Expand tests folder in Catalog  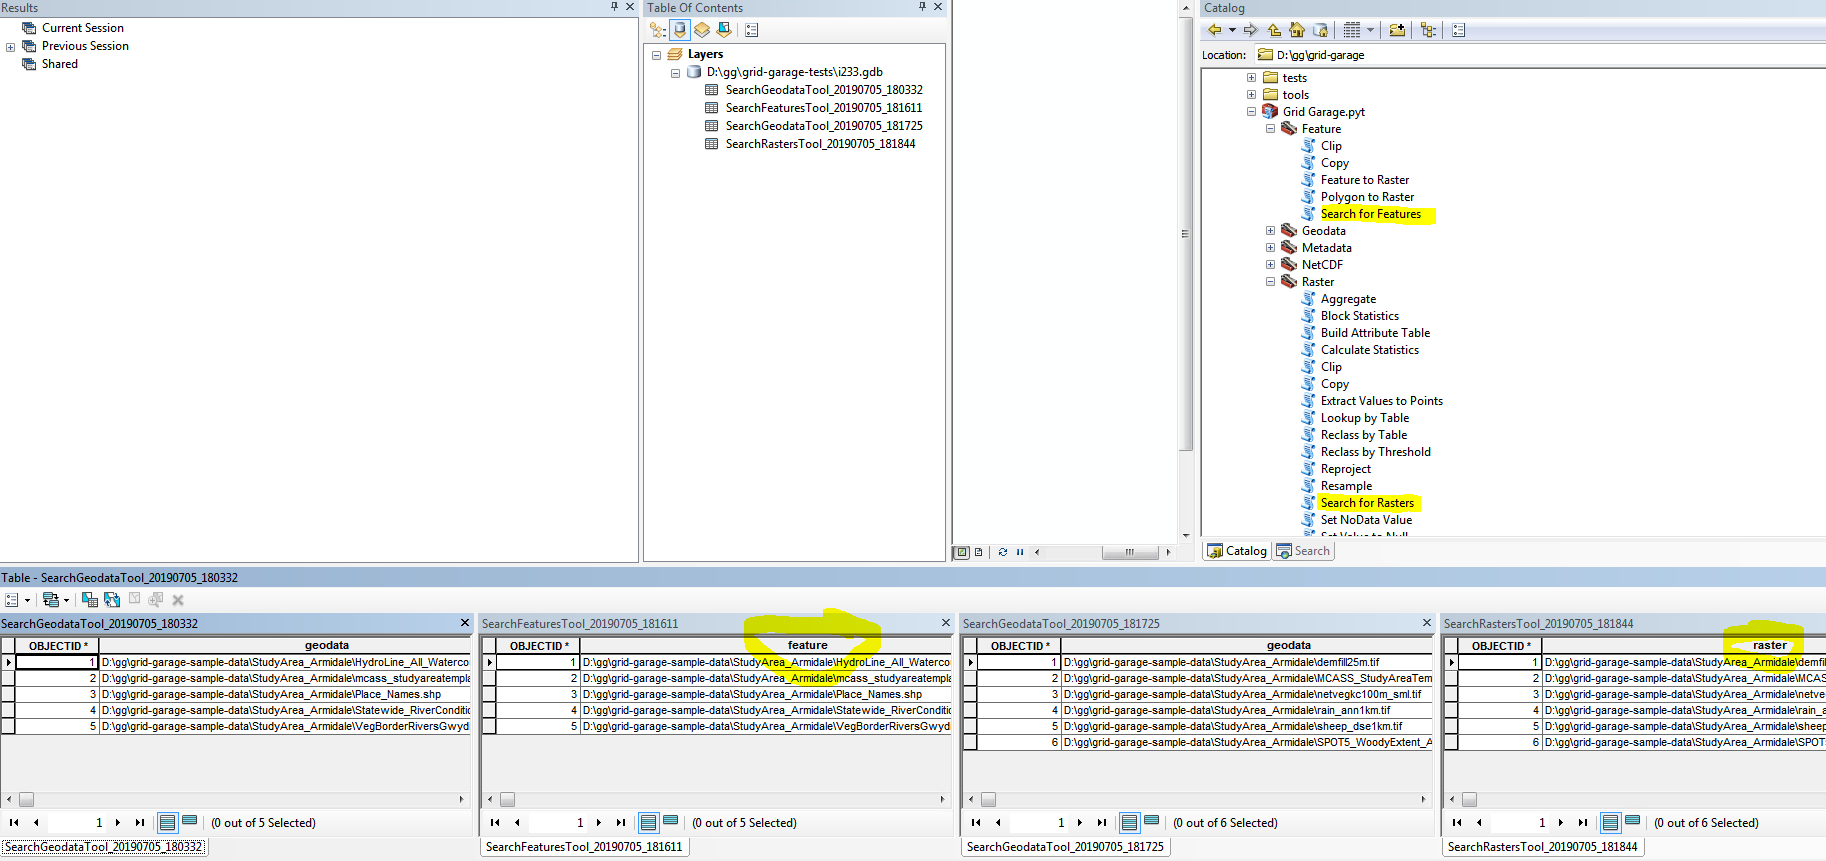pos(1251,78)
